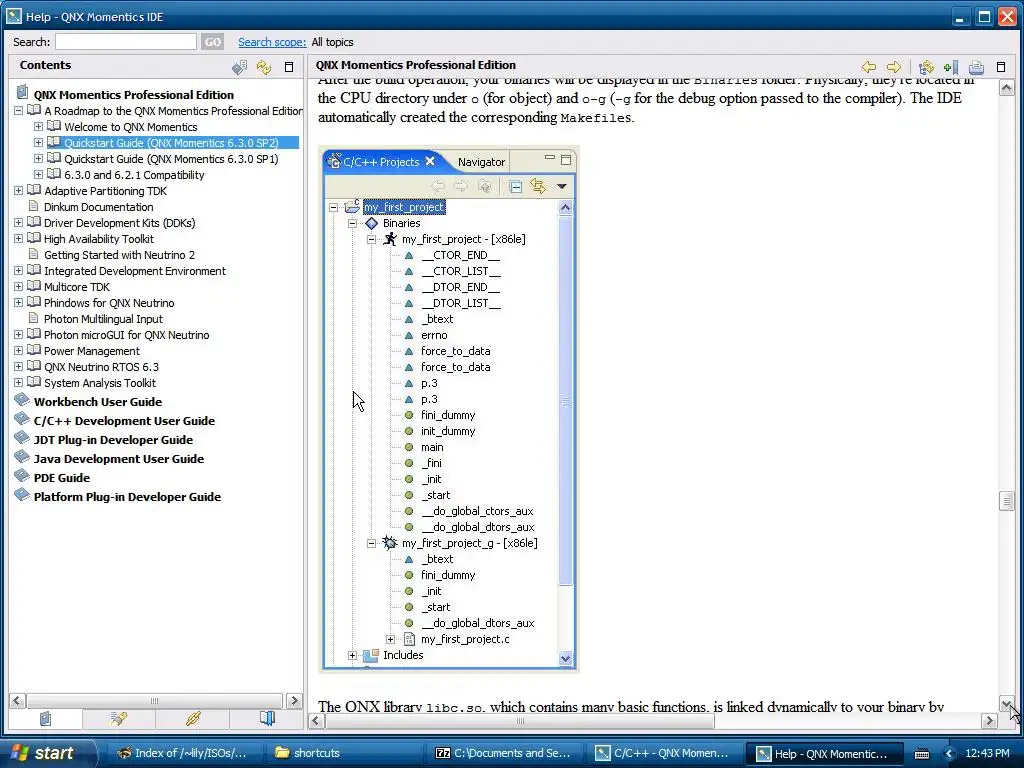Open Workbench User Guide book
Screen dimensions: 1024x768
[x=98, y=402]
